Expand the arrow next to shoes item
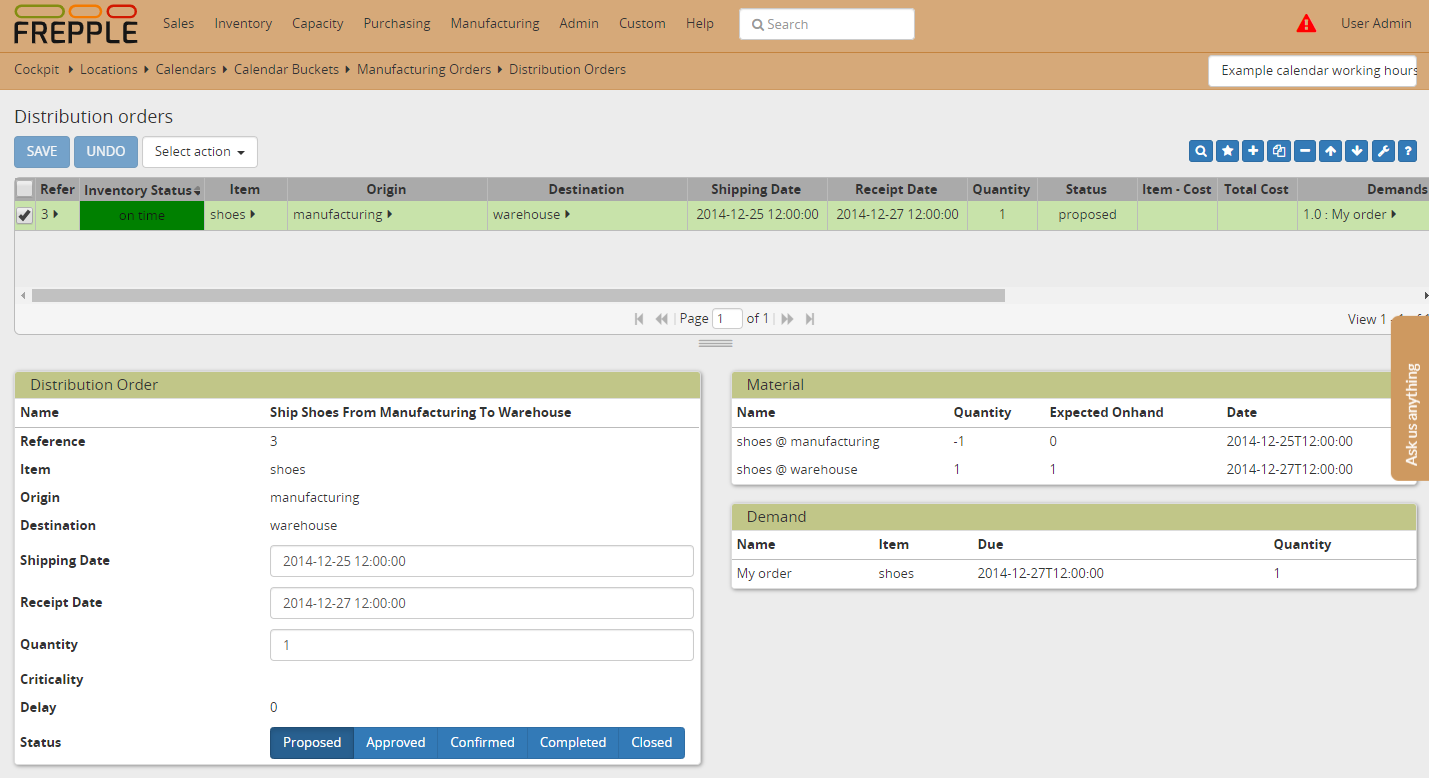Viewport: 1429px width, 778px height. tap(253, 215)
